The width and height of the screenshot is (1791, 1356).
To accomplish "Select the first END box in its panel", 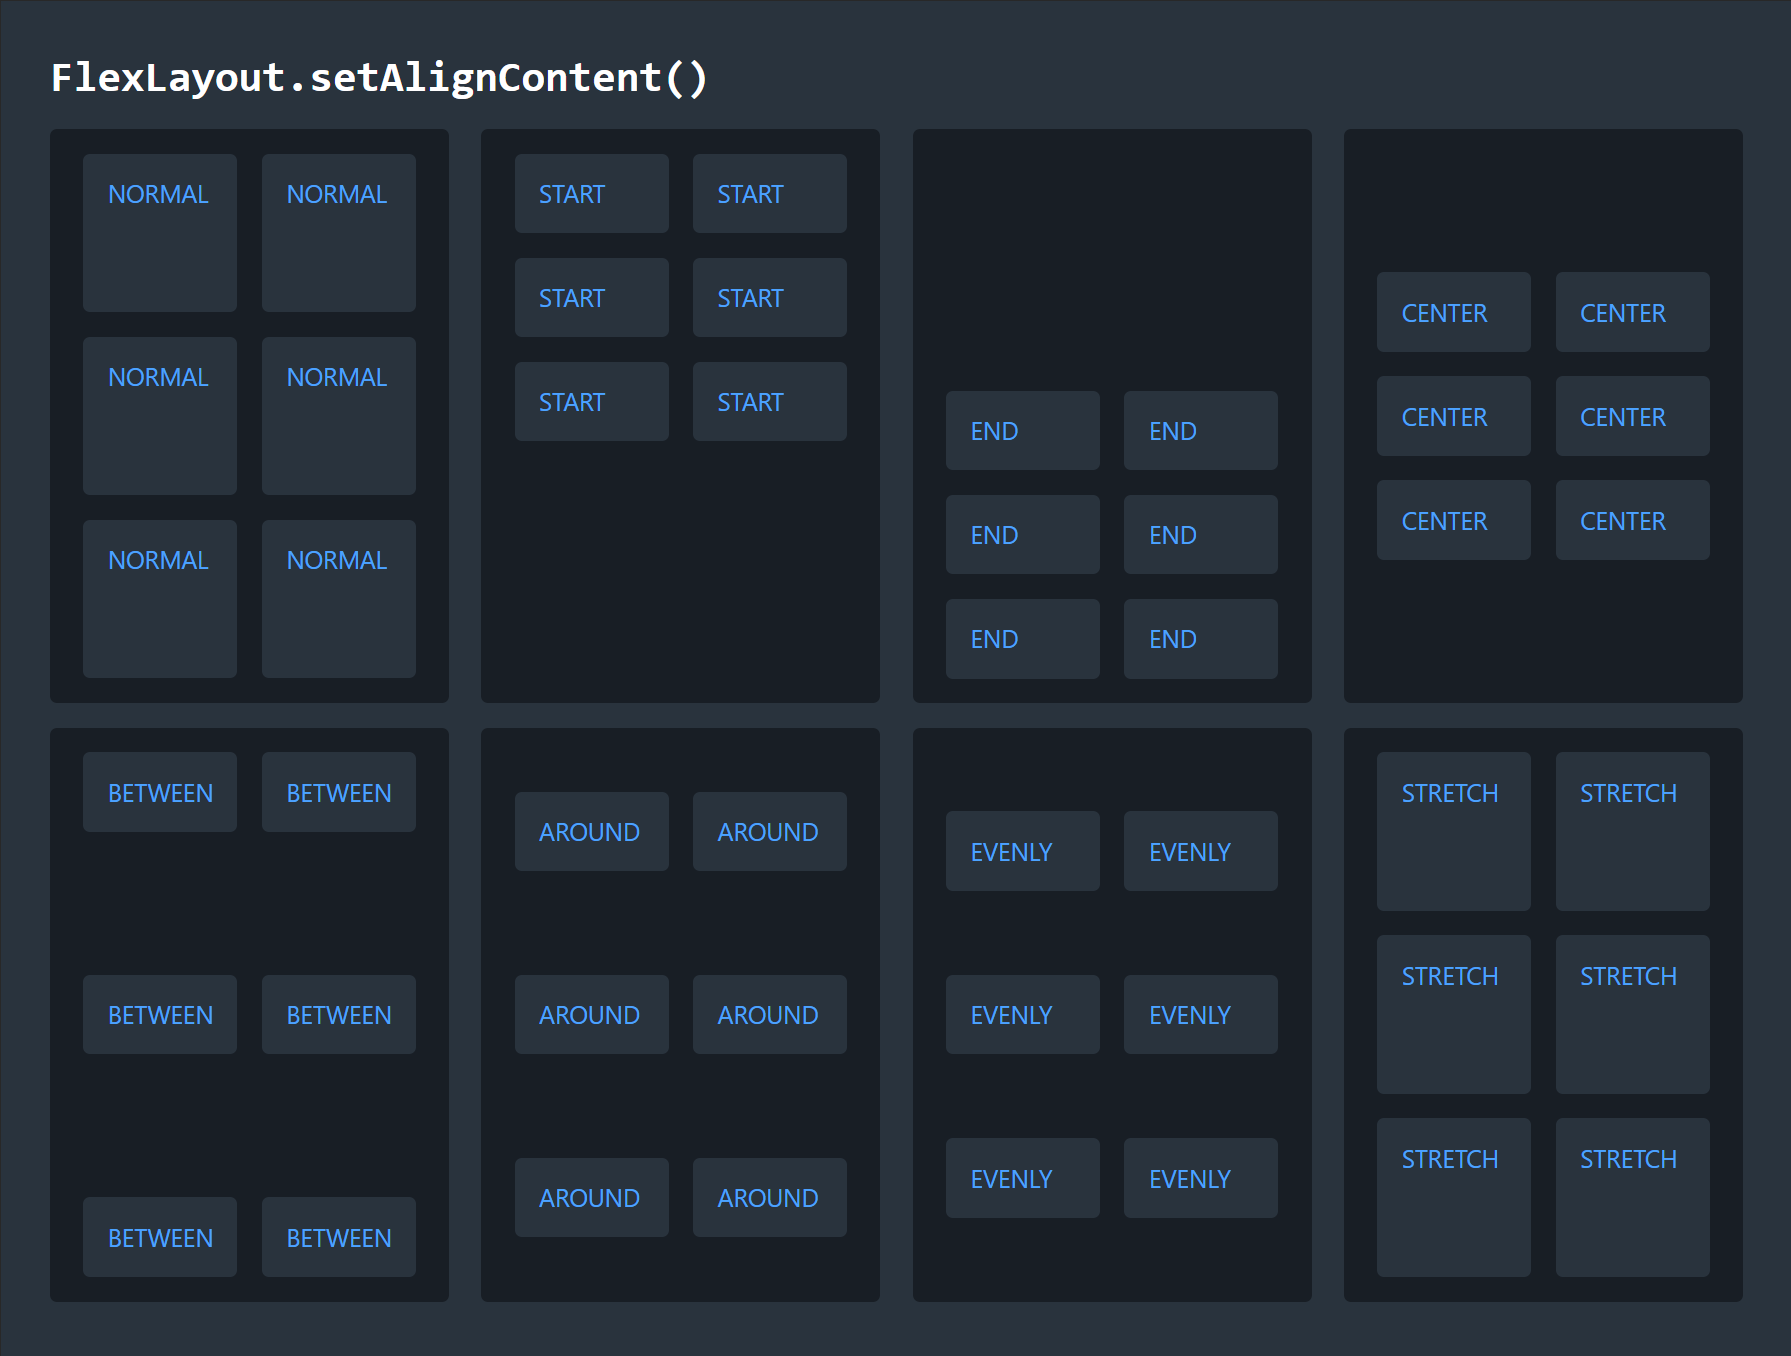I will [x=1023, y=431].
